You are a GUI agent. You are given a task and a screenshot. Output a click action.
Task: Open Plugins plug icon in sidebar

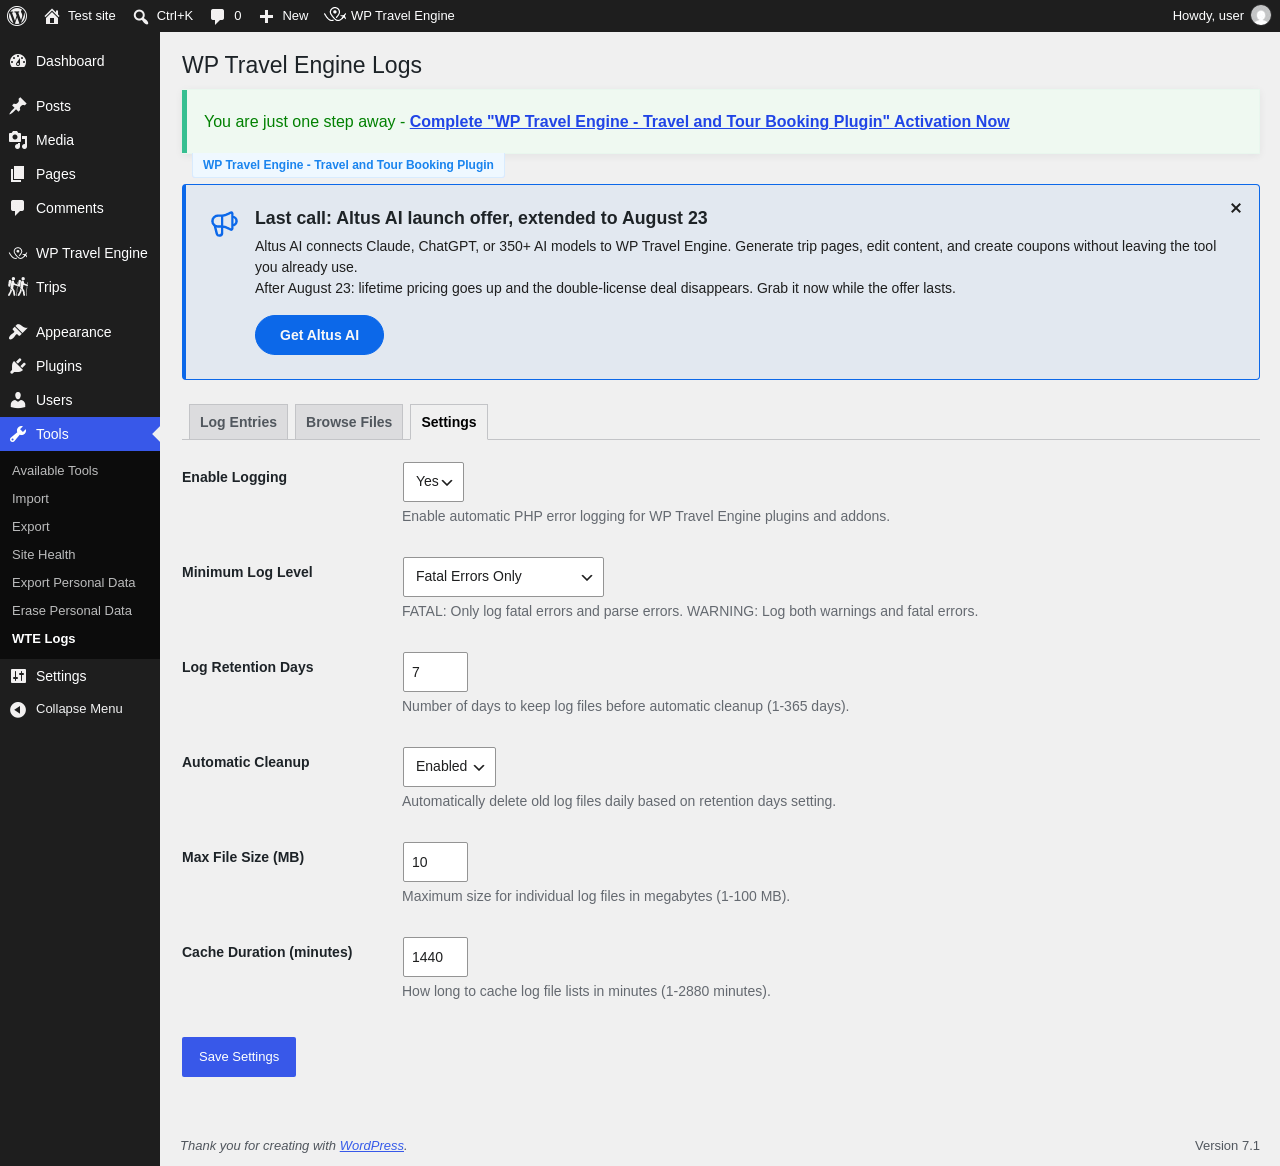point(18,366)
